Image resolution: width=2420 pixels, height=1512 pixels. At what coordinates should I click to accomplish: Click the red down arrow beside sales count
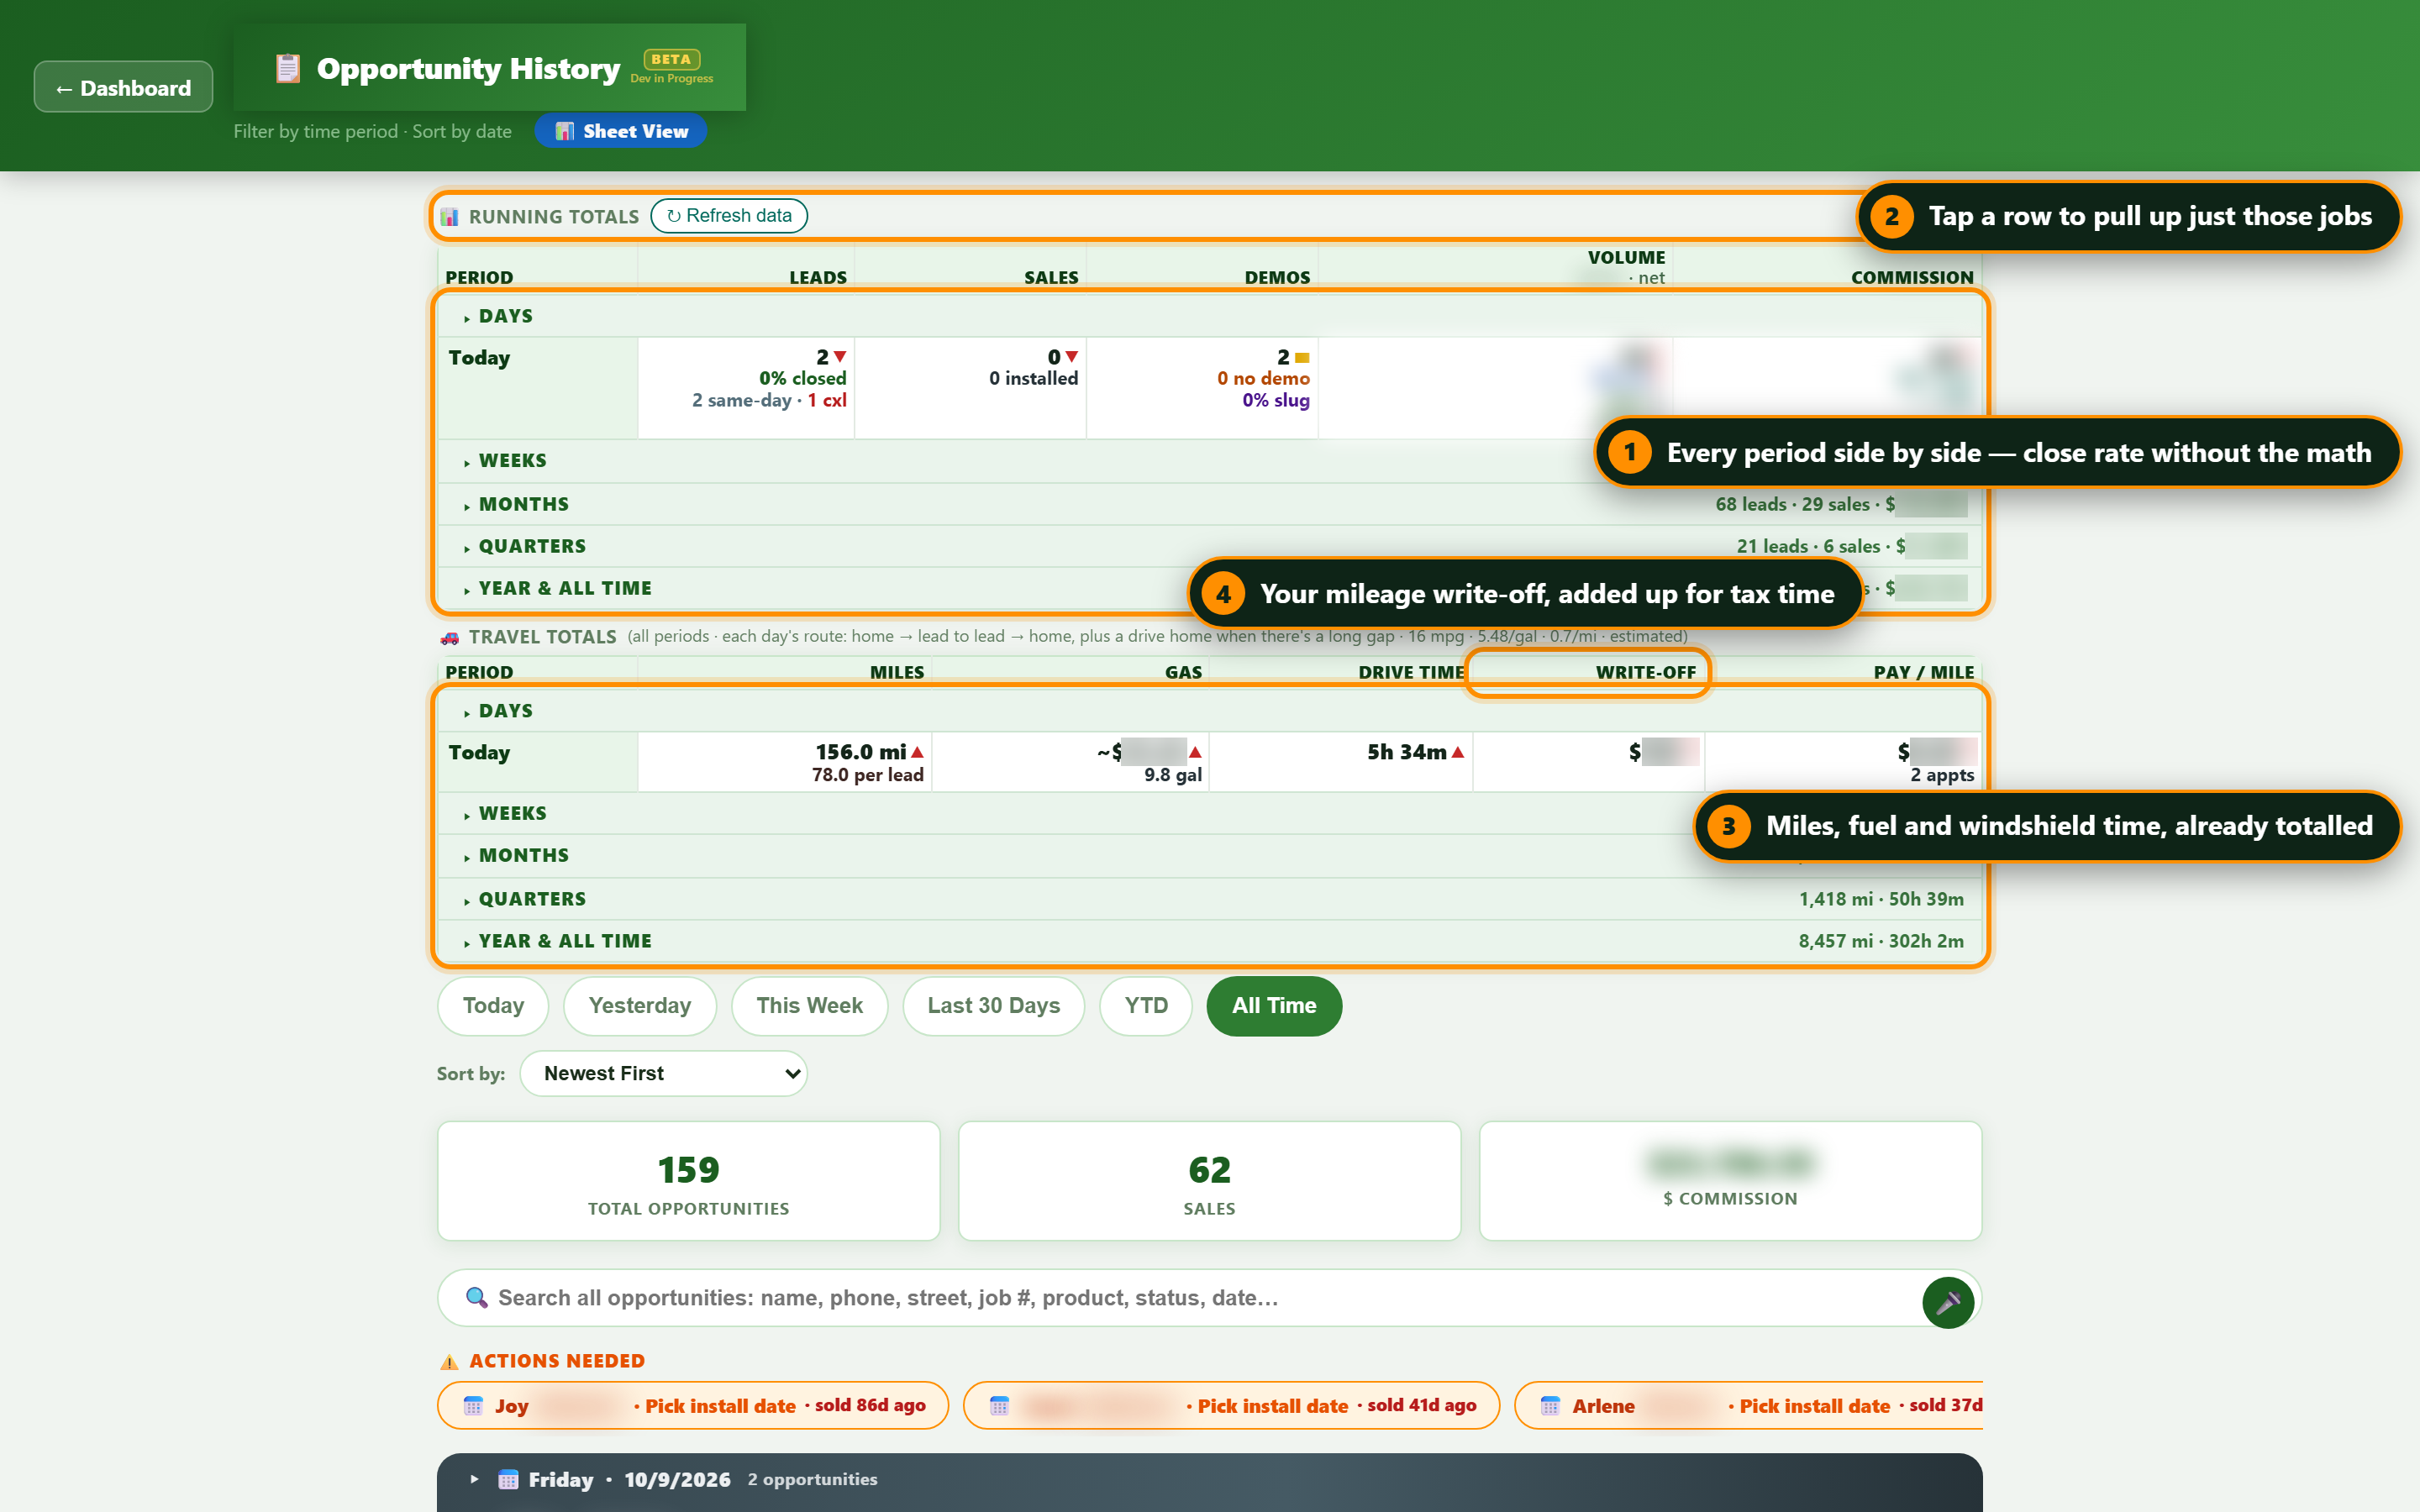tap(1072, 357)
